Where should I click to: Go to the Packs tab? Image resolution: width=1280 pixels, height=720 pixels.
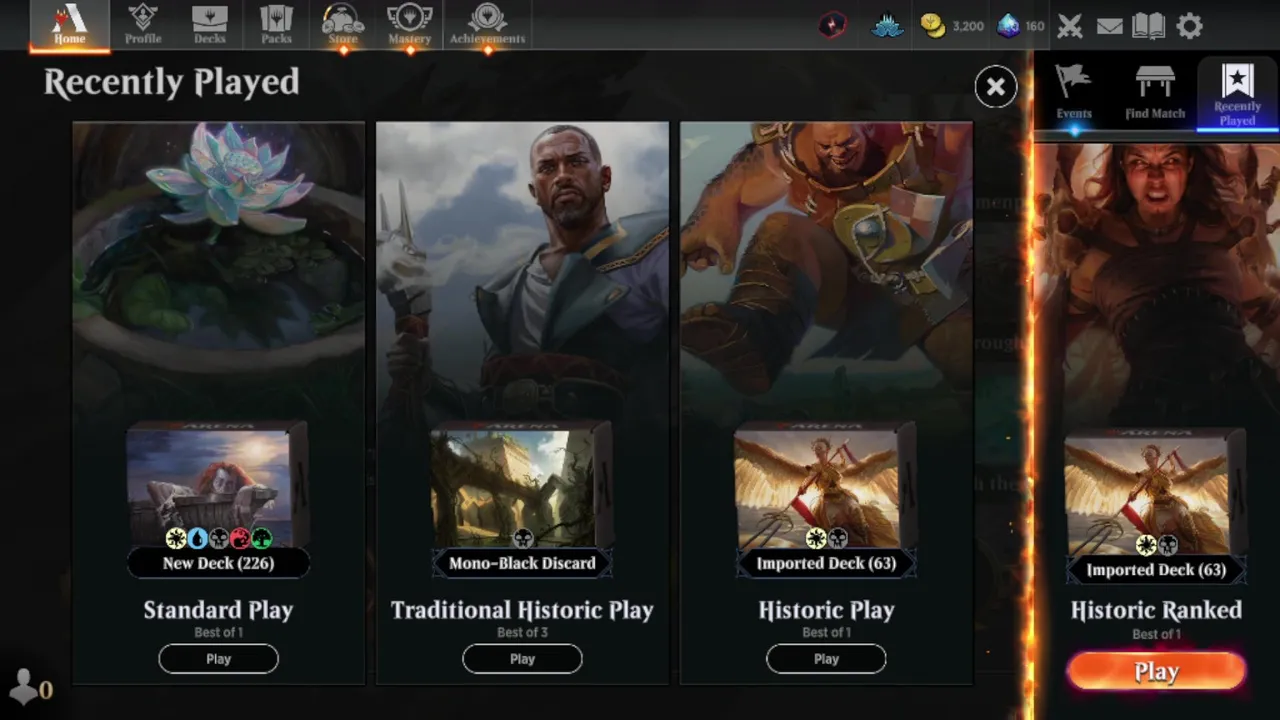tap(276, 25)
